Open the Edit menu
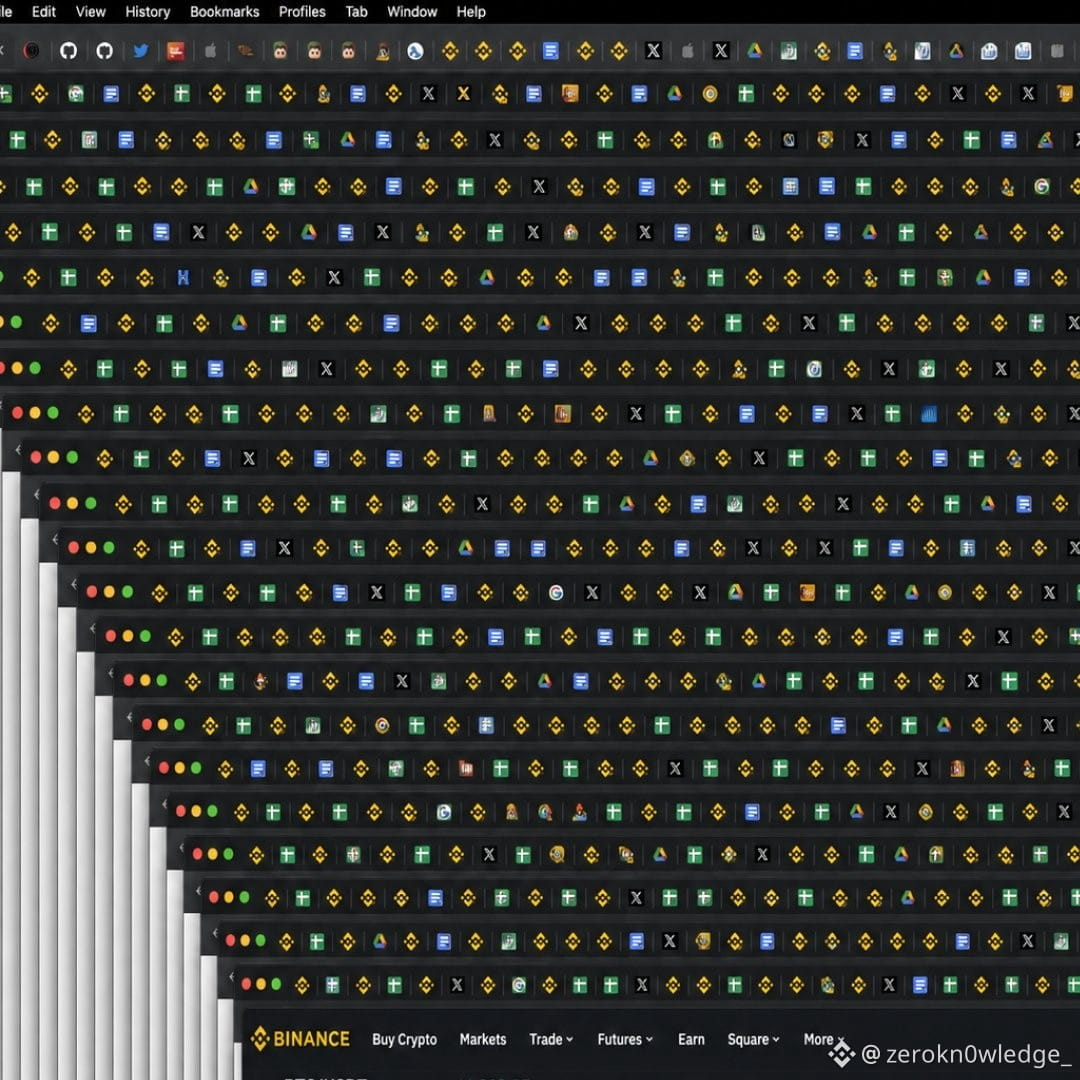 (x=43, y=12)
